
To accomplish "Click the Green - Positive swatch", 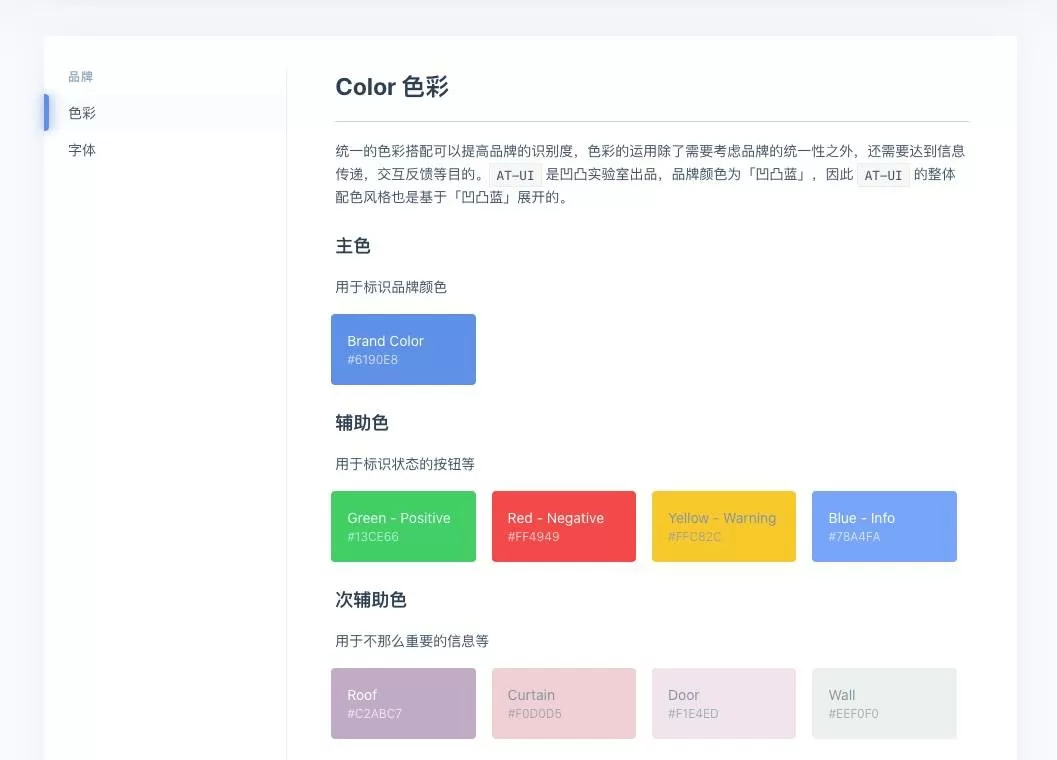I will pos(403,526).
